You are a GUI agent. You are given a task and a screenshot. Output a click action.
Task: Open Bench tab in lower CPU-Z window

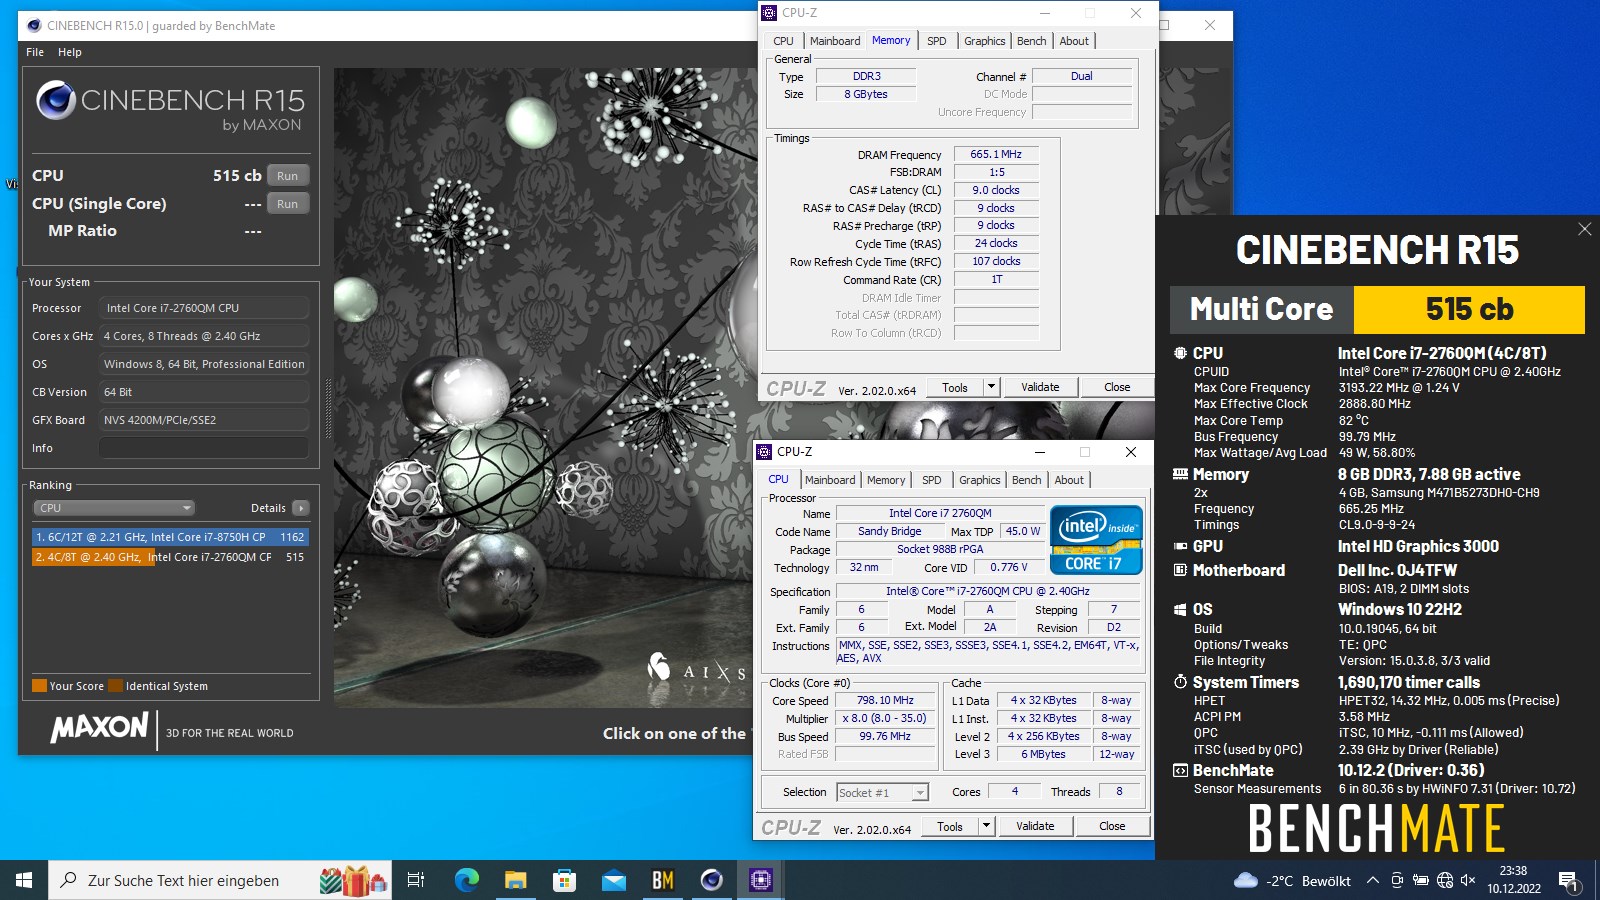click(x=1027, y=480)
